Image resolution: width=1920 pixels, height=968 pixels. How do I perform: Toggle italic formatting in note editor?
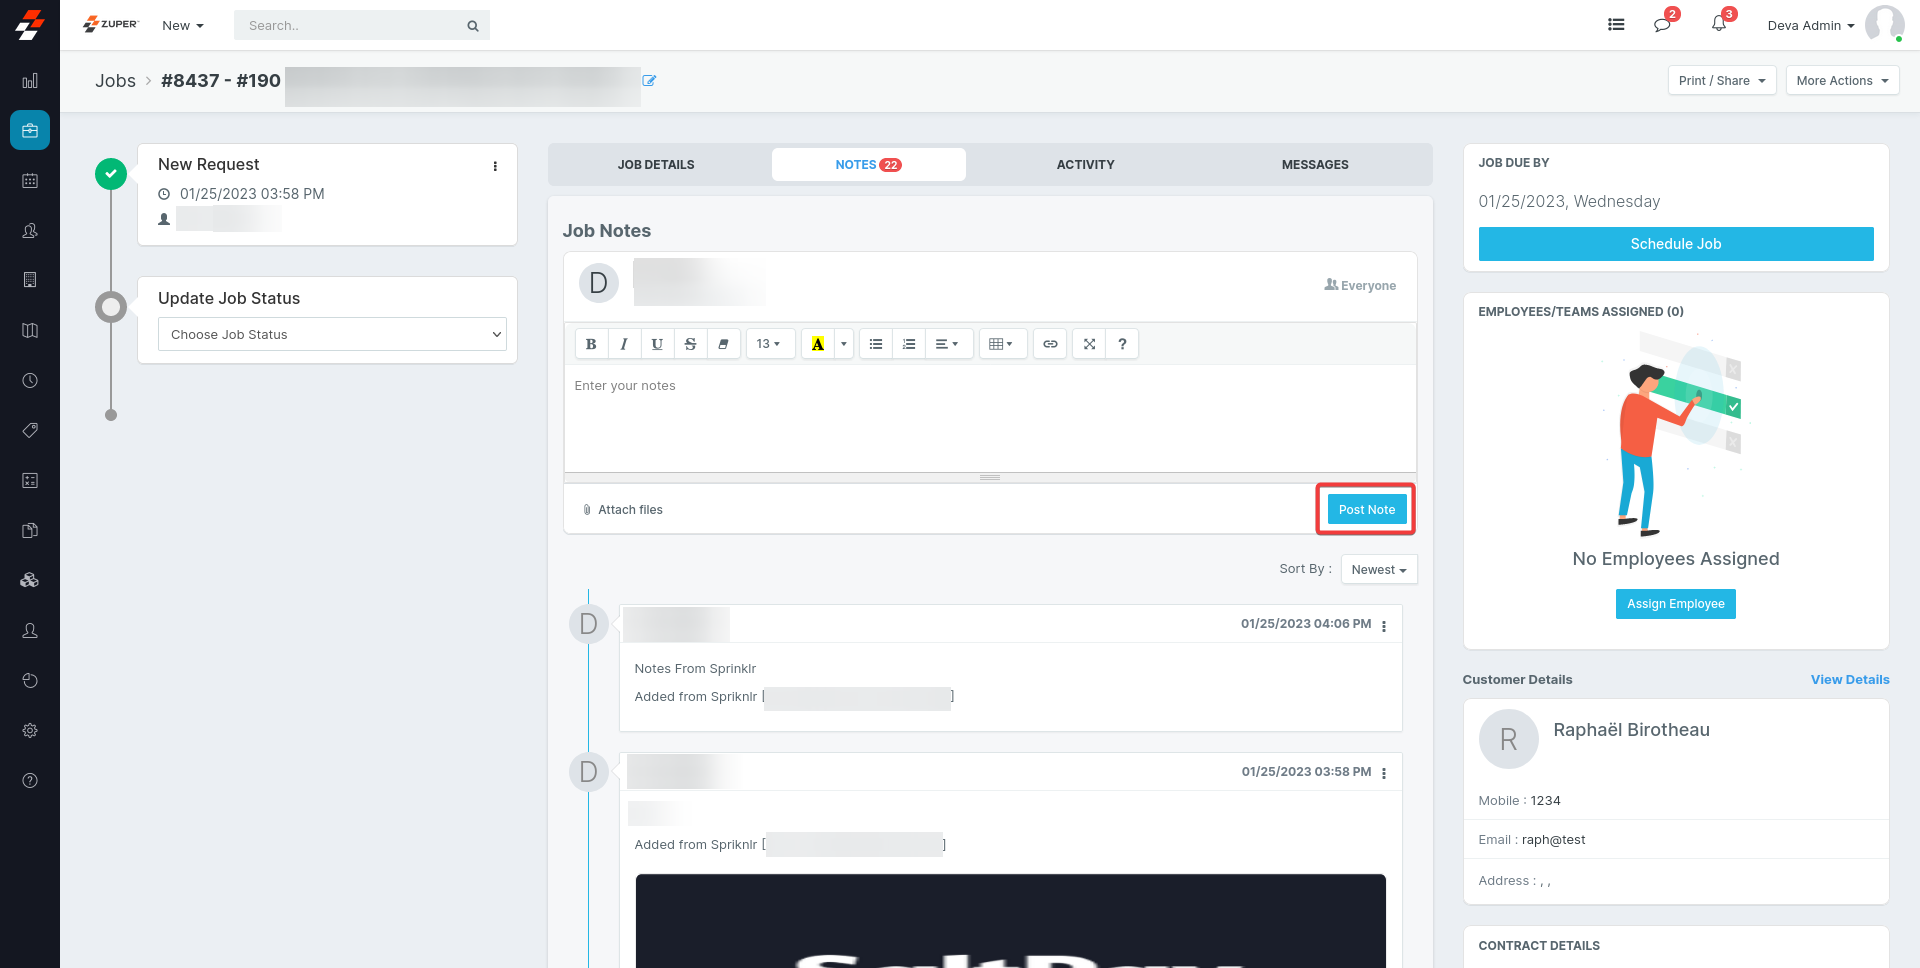pyautogui.click(x=624, y=344)
